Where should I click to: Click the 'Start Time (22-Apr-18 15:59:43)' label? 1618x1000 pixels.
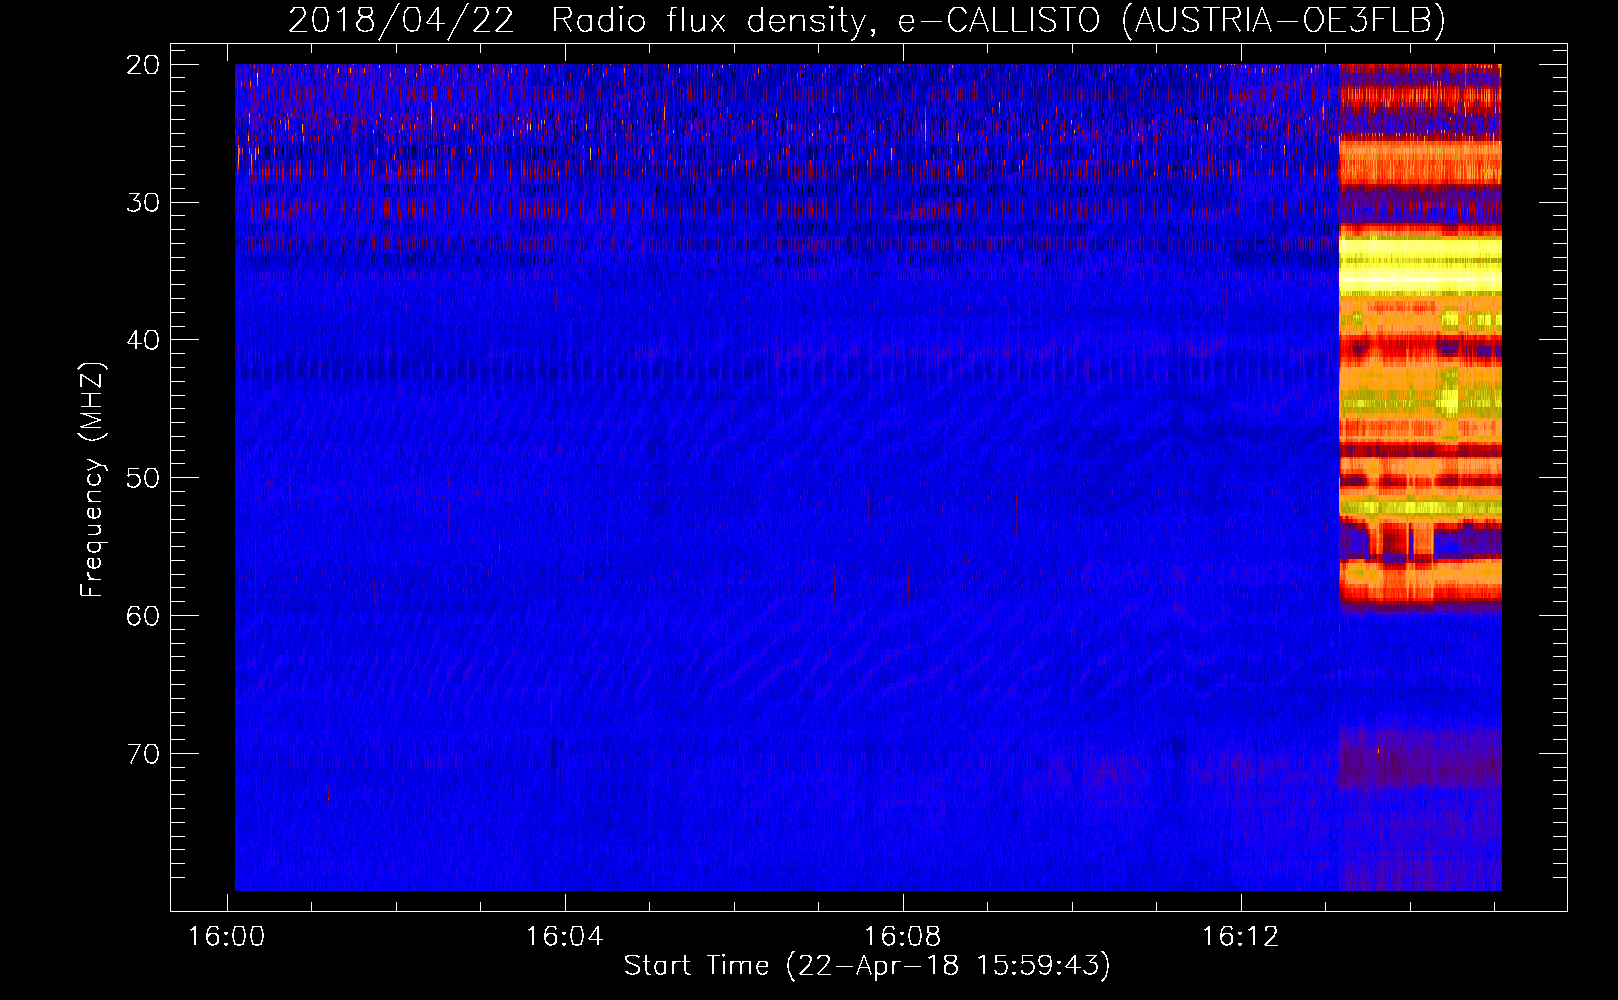click(x=867, y=966)
